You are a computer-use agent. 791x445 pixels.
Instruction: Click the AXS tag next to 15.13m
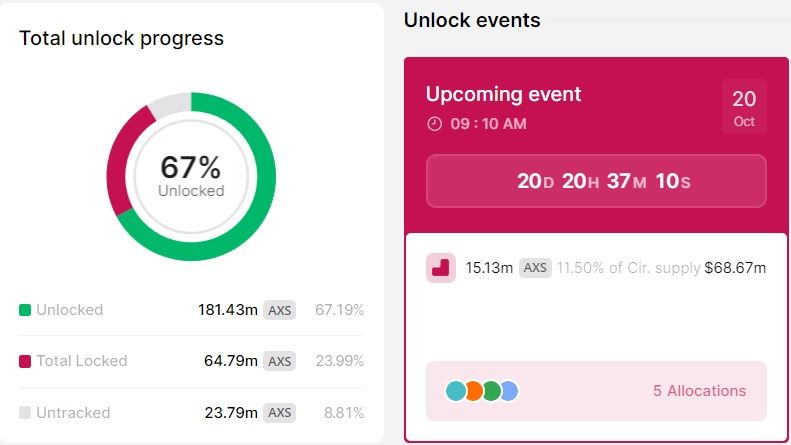[x=535, y=267]
